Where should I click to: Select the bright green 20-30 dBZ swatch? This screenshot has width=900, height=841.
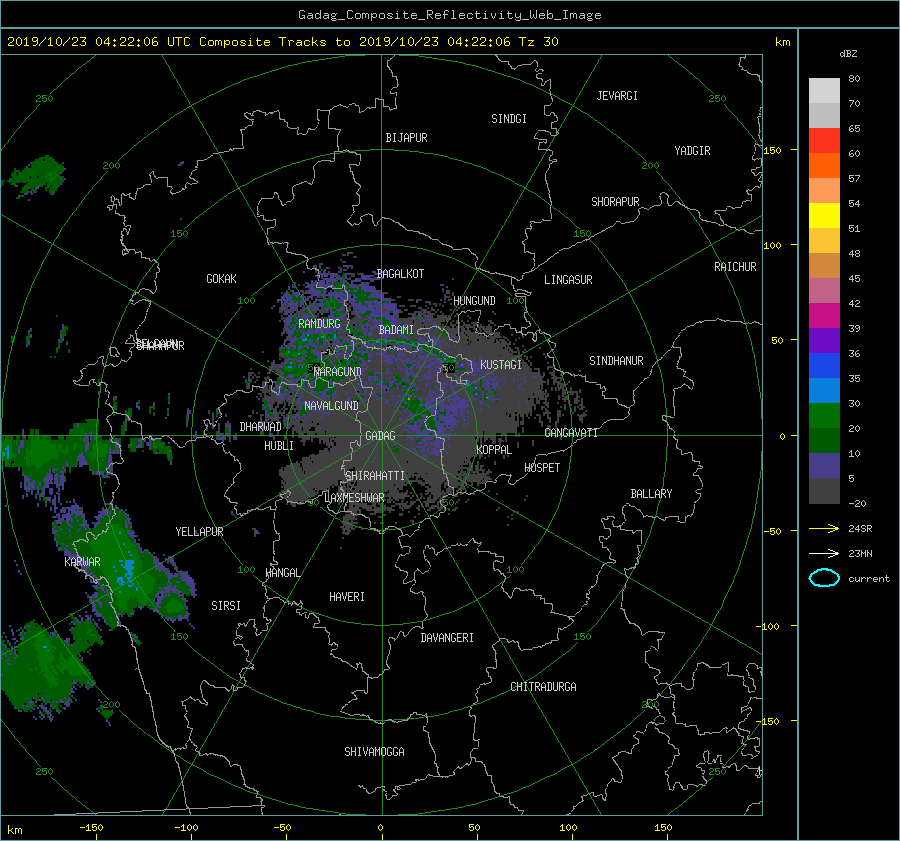824,415
